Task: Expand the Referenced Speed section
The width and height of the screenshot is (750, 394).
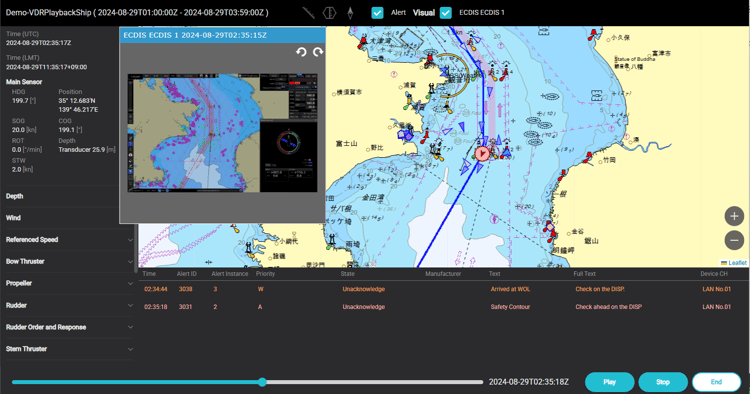Action: coord(69,240)
